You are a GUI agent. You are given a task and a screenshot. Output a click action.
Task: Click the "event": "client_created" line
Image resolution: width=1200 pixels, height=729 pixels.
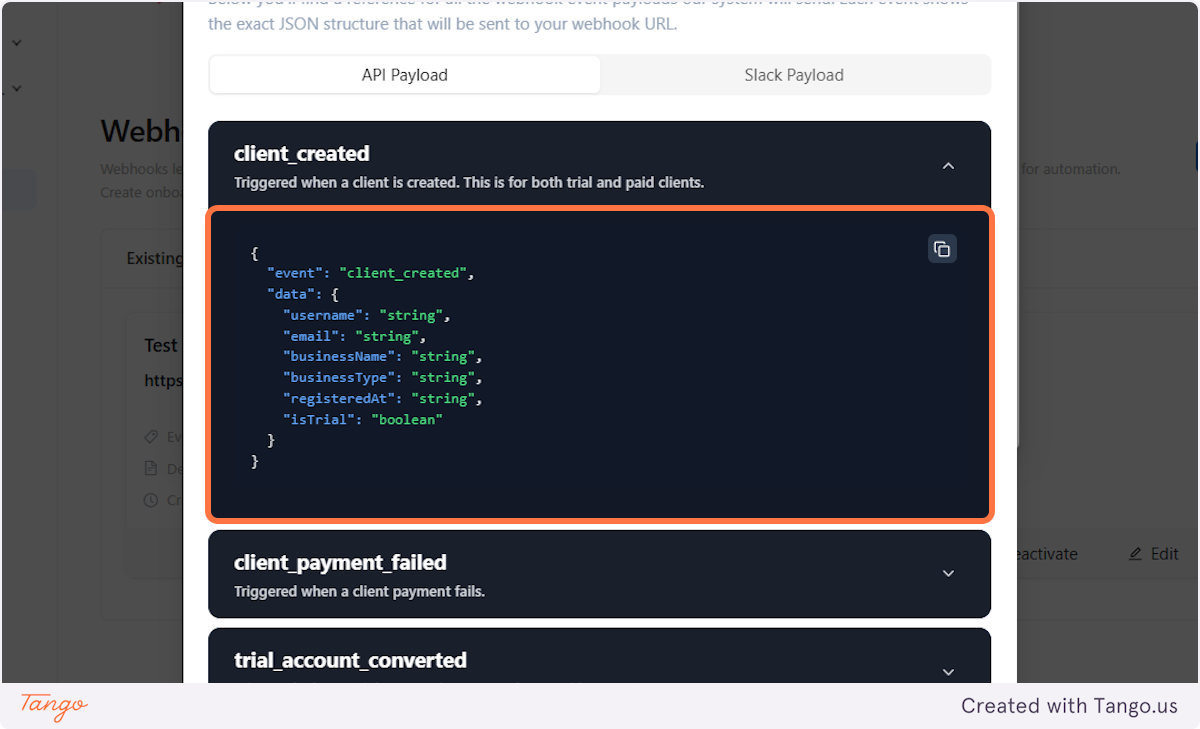coord(370,273)
